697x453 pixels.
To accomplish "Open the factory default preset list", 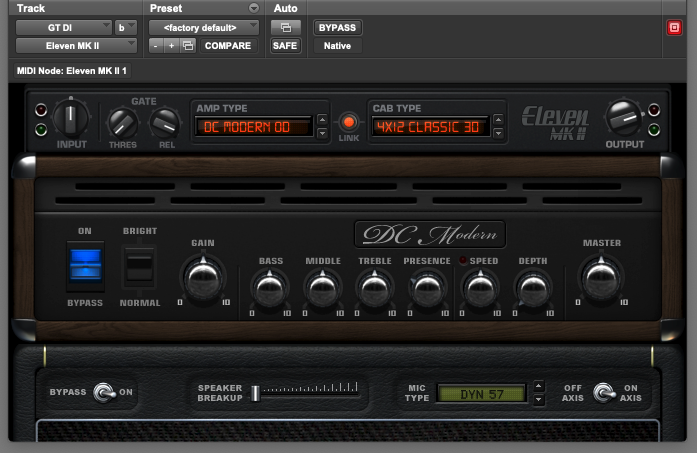I will point(204,28).
